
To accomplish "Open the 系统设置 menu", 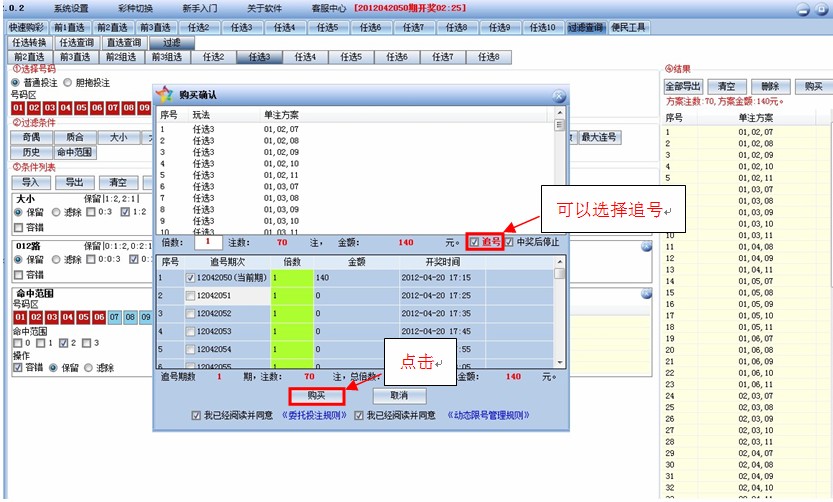I will (x=71, y=8).
